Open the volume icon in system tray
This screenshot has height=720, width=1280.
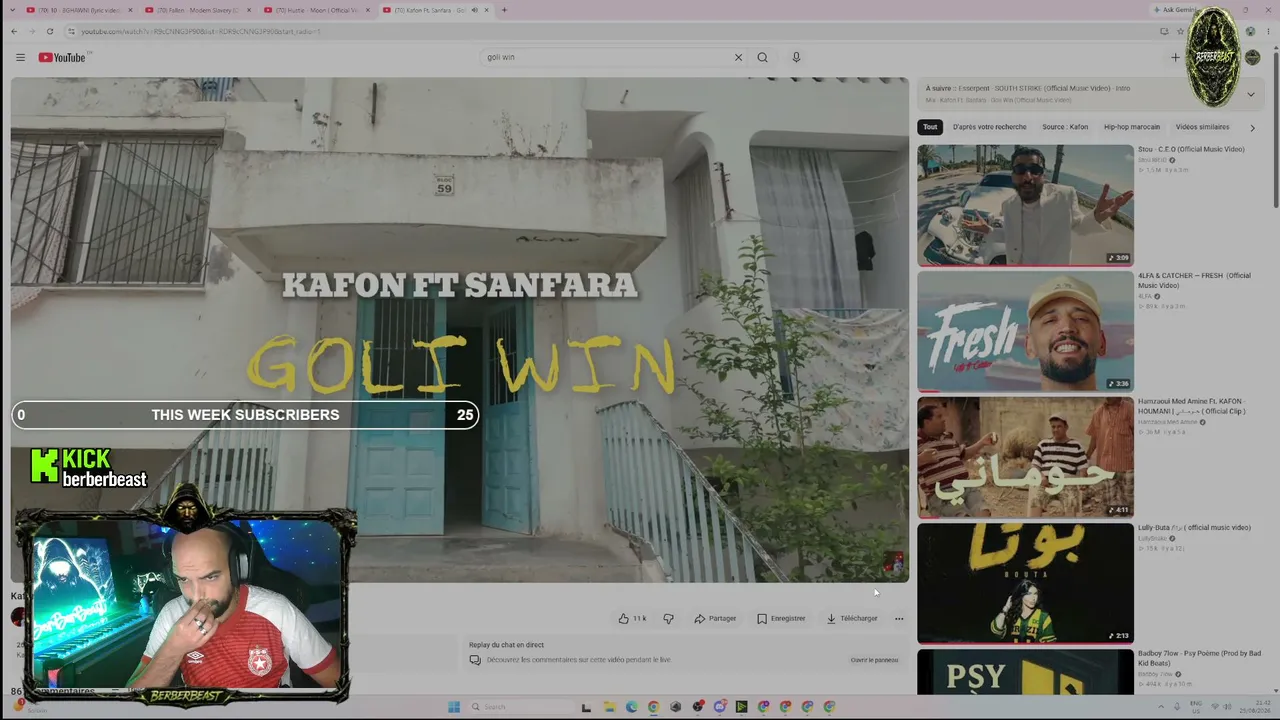coord(1225,707)
